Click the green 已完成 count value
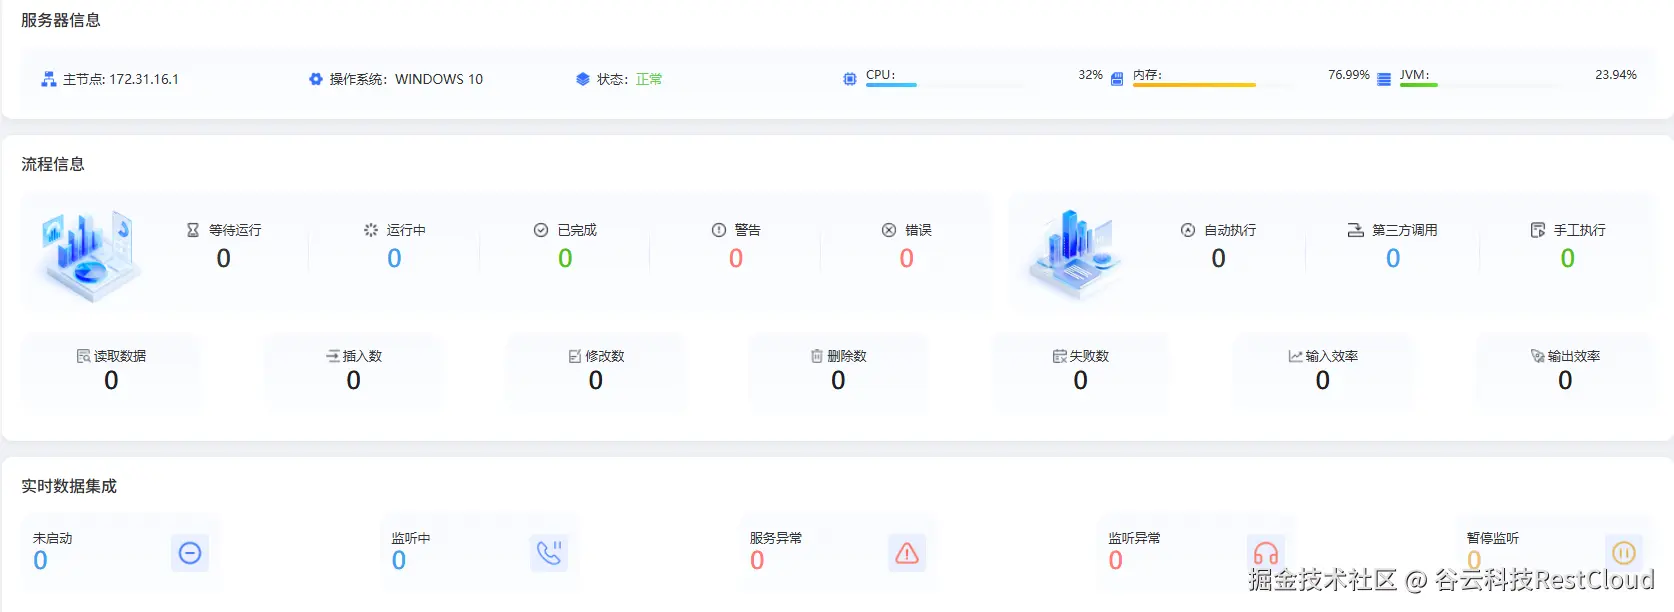Screen dimensions: 1674x612 click(565, 259)
